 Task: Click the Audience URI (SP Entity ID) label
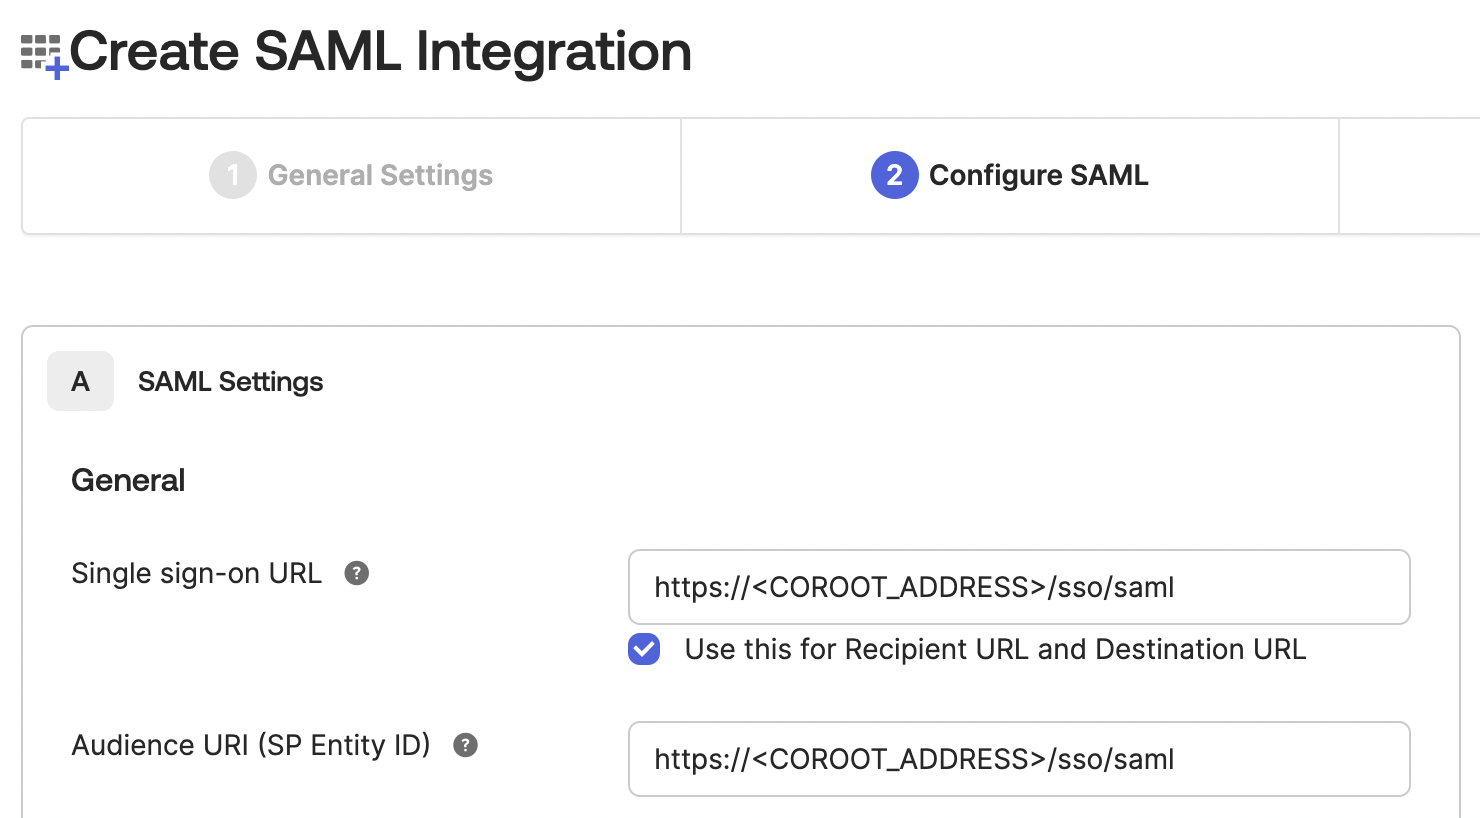pyautogui.click(x=251, y=745)
